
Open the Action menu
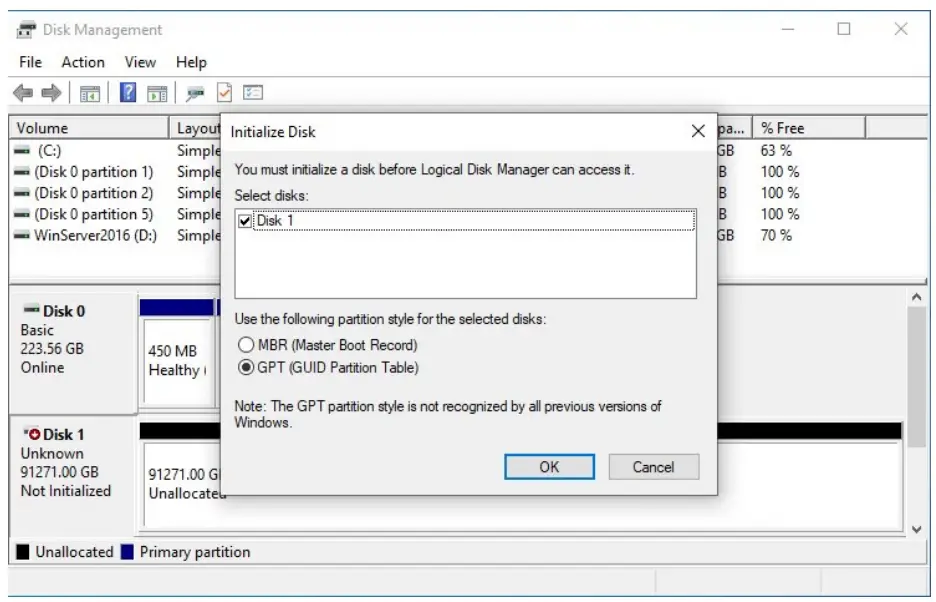point(83,62)
